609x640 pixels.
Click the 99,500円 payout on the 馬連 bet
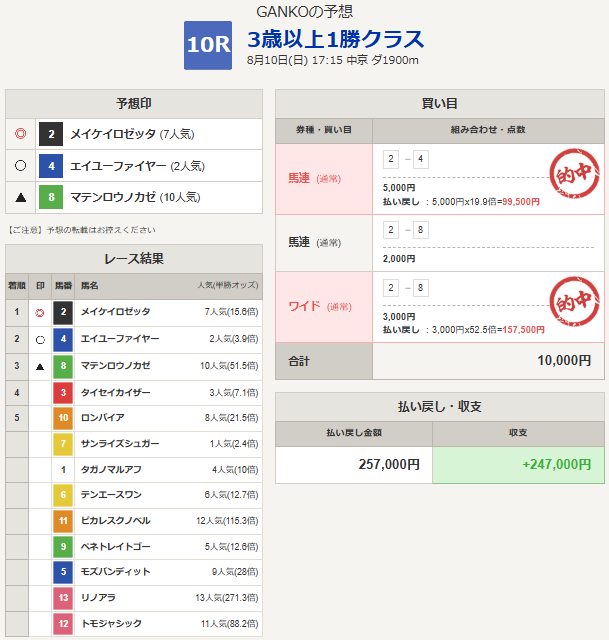pos(521,202)
